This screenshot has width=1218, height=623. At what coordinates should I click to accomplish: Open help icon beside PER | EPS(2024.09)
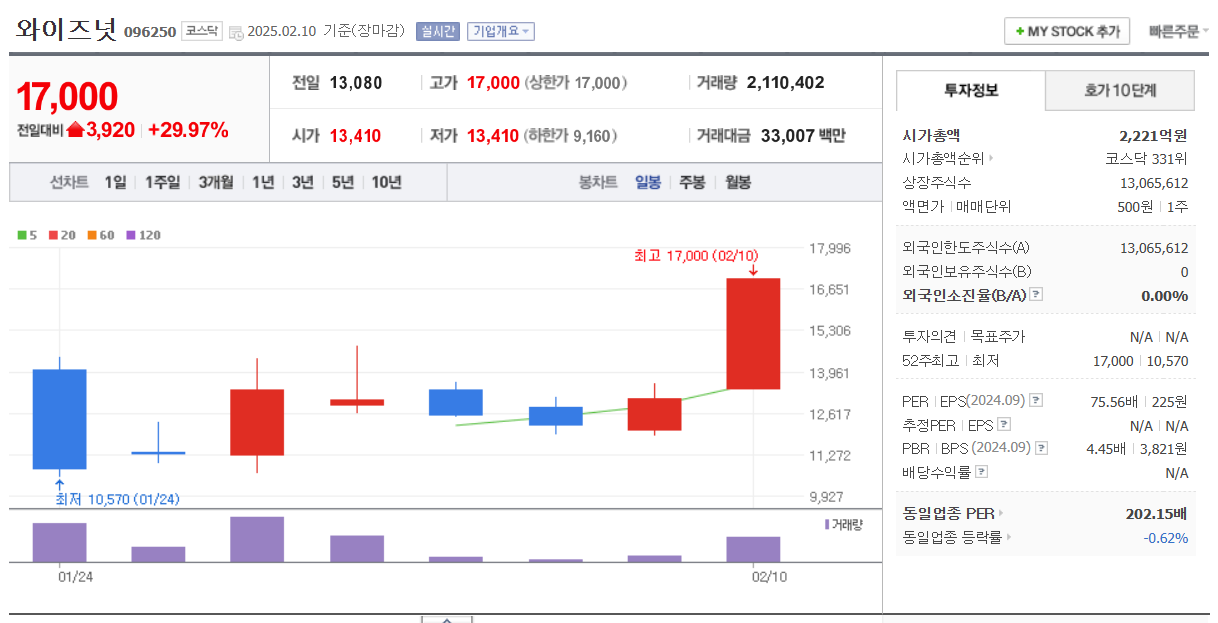(x=1036, y=400)
